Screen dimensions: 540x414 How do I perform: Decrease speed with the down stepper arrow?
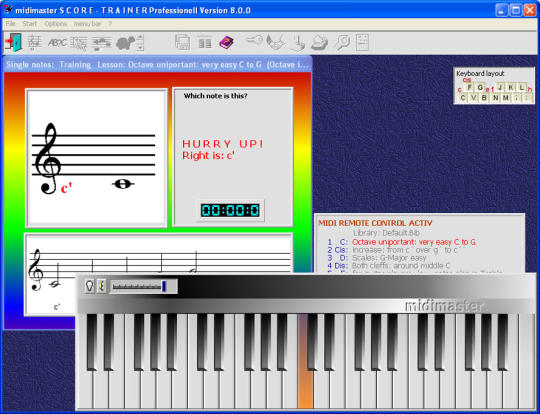coord(140,48)
